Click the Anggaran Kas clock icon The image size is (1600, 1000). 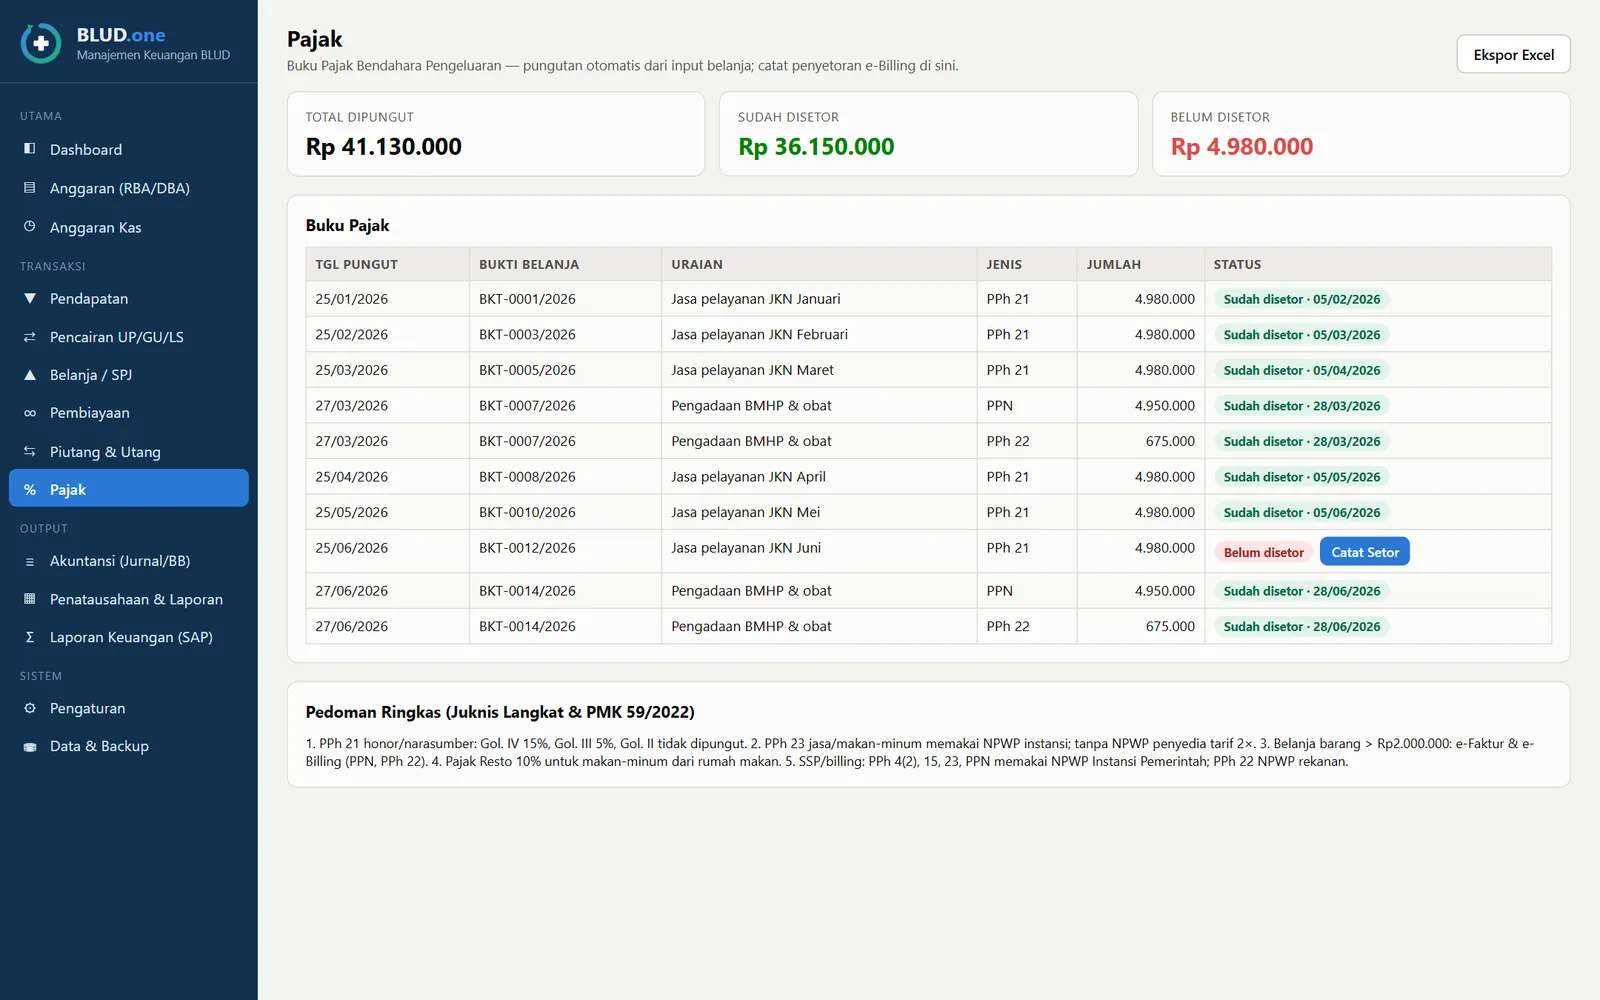click(30, 227)
